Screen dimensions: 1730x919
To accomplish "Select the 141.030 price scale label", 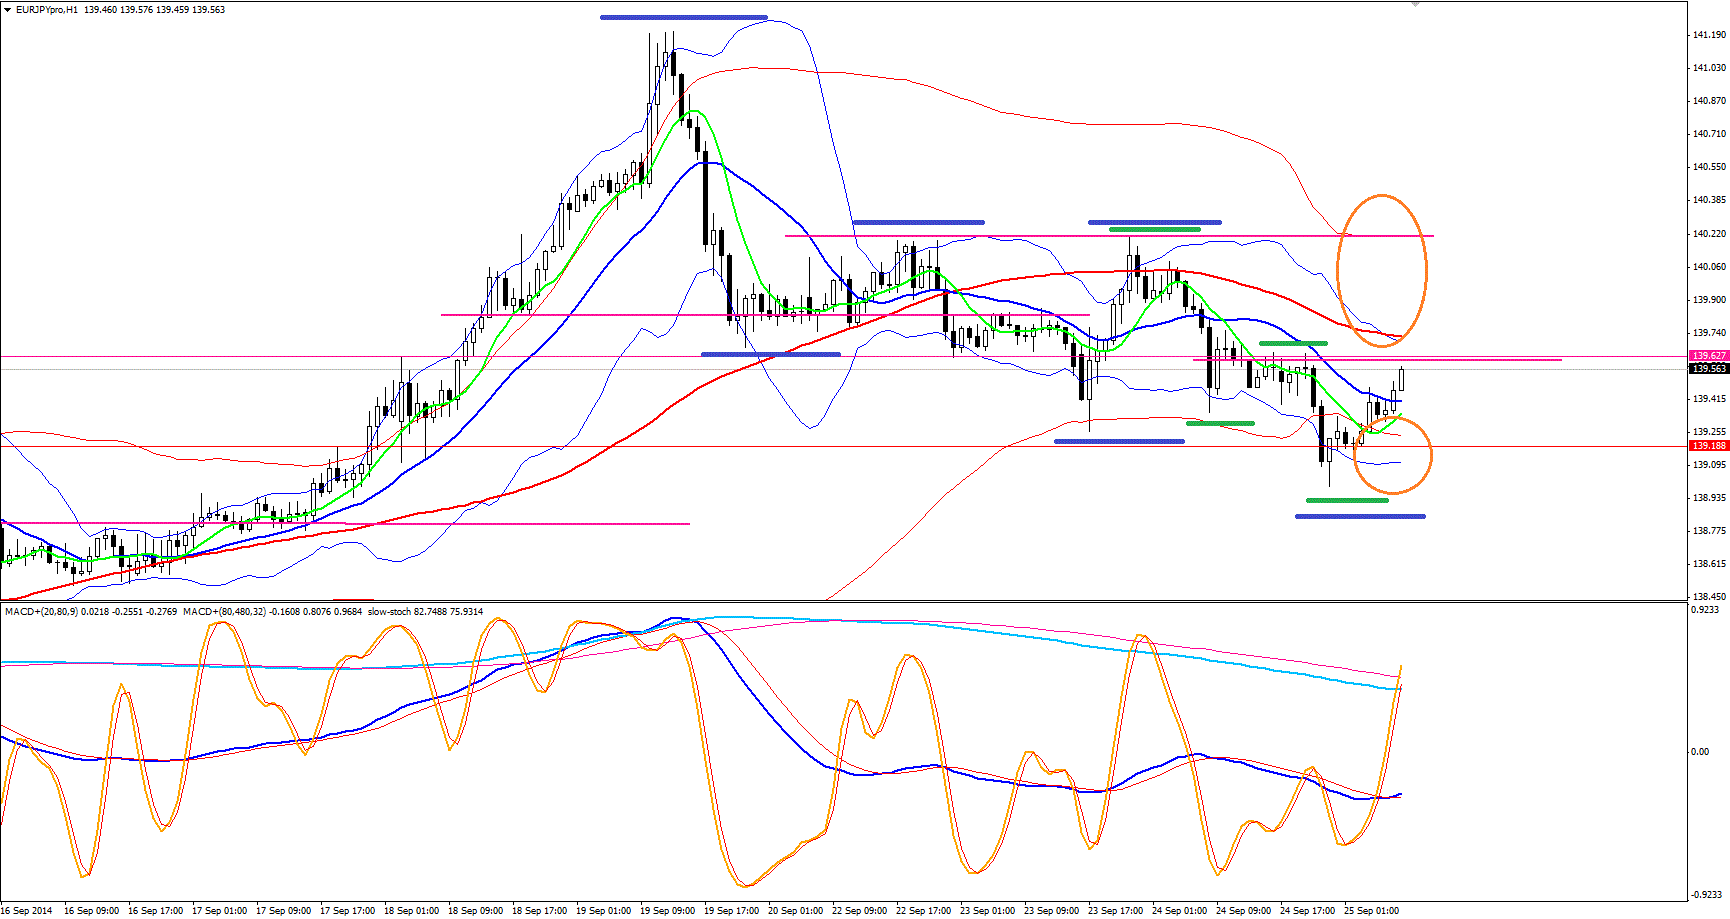I will 1709,68.
